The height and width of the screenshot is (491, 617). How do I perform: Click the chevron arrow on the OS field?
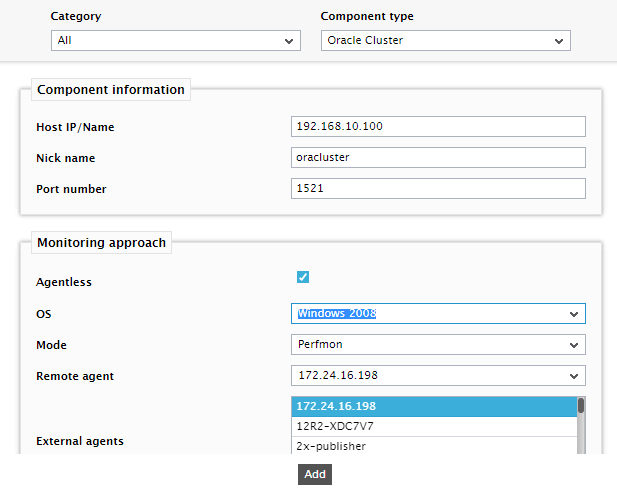click(574, 314)
